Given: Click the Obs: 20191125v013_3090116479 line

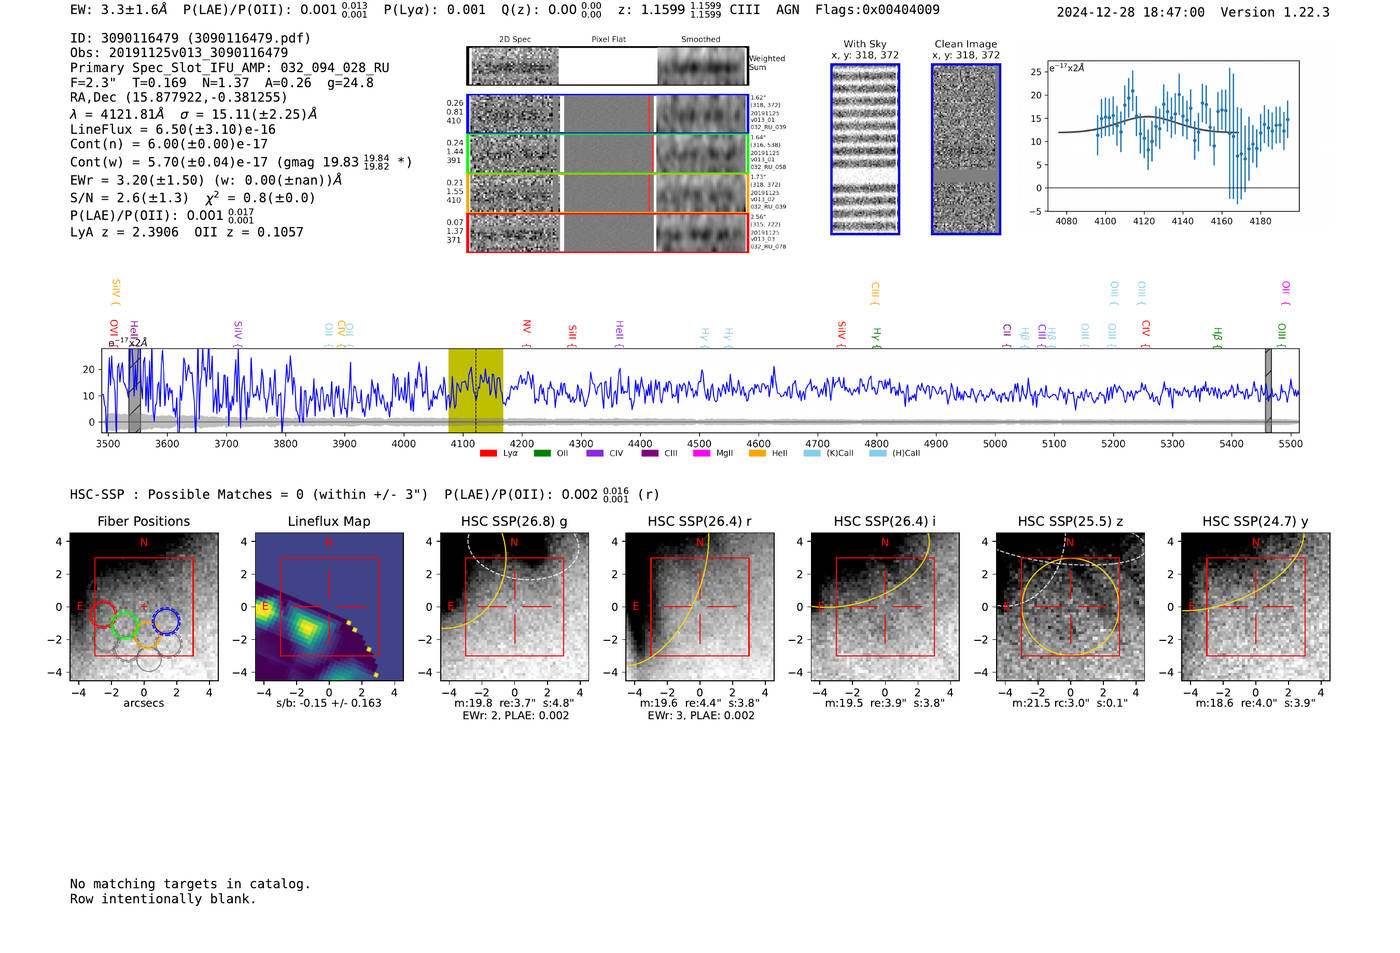Looking at the screenshot, I should click(x=179, y=53).
